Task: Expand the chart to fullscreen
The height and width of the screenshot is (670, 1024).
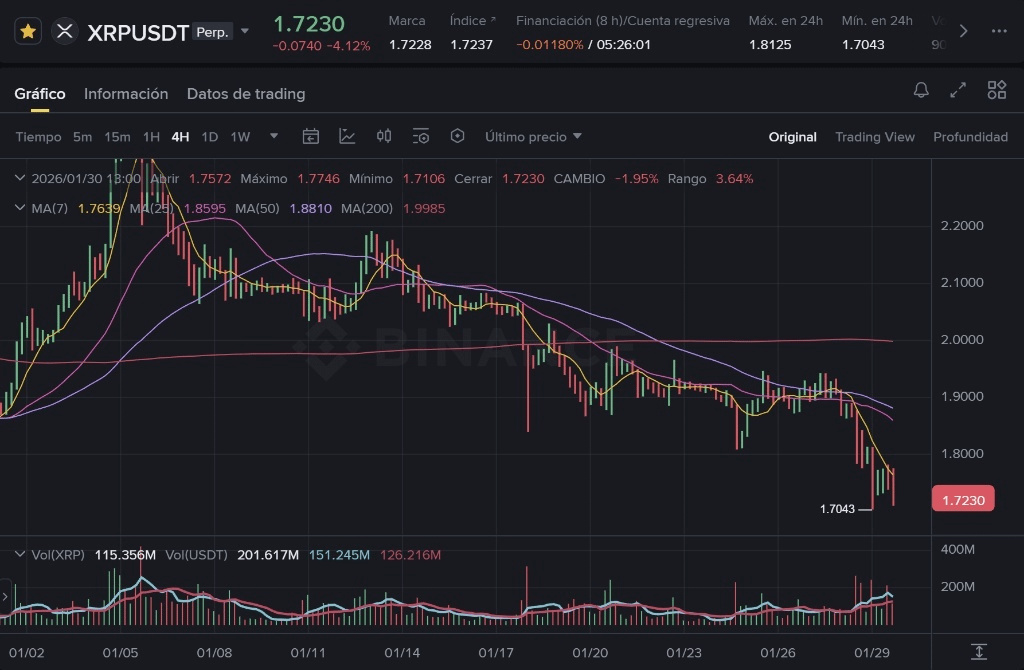Action: (x=958, y=91)
